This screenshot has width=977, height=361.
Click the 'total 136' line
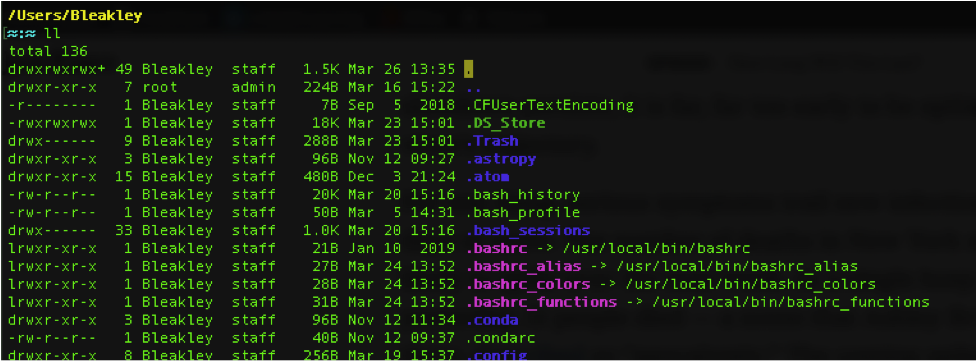tap(49, 51)
